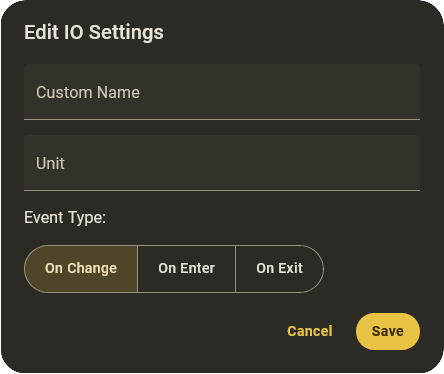Select the On Enter event type
The height and width of the screenshot is (374, 444).
click(x=186, y=269)
